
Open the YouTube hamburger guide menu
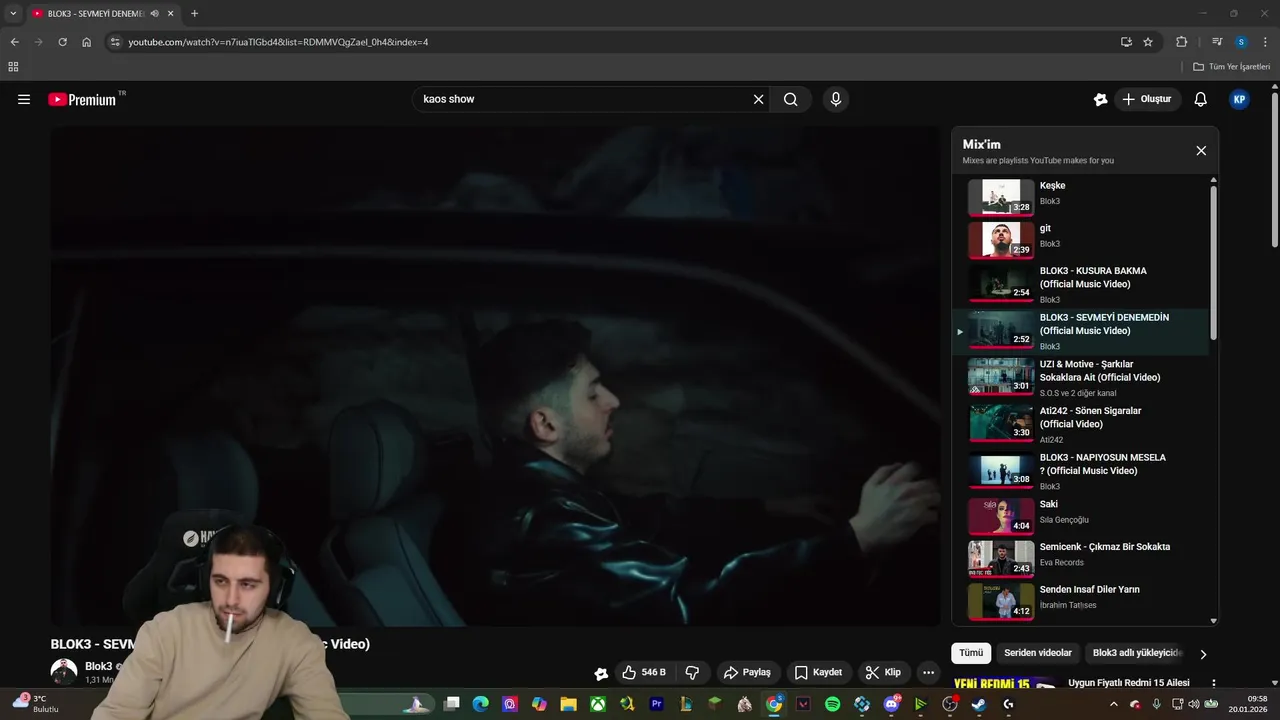(x=24, y=99)
